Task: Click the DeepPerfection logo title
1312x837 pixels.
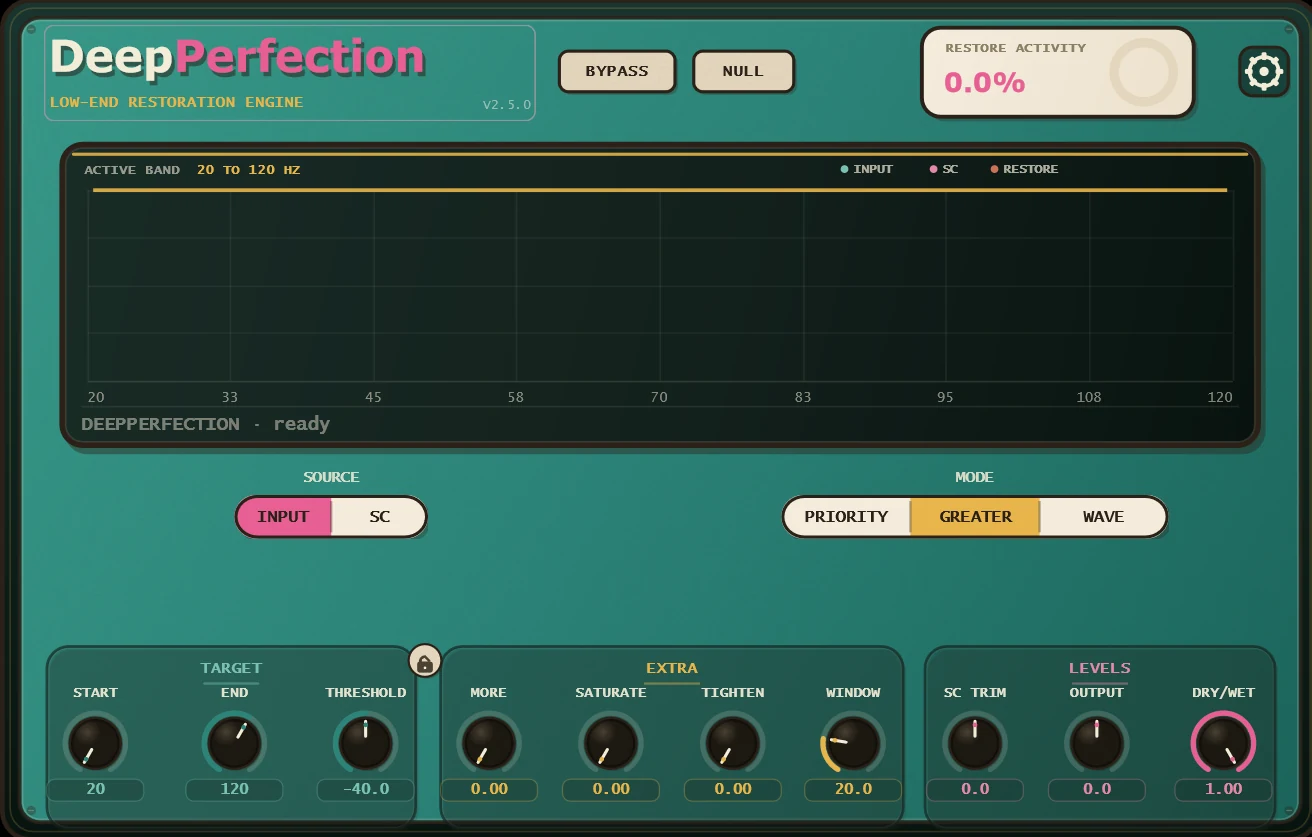Action: 238,57
